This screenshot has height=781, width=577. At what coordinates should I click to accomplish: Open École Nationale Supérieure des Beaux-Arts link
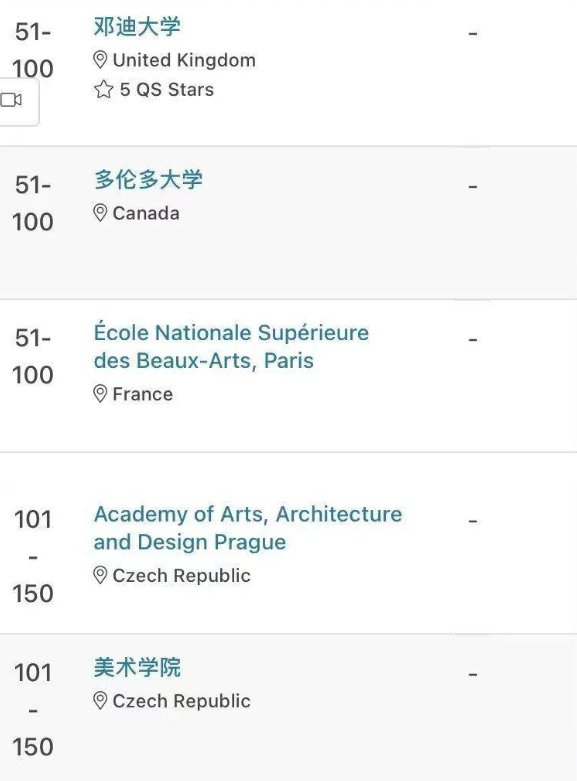pos(231,347)
